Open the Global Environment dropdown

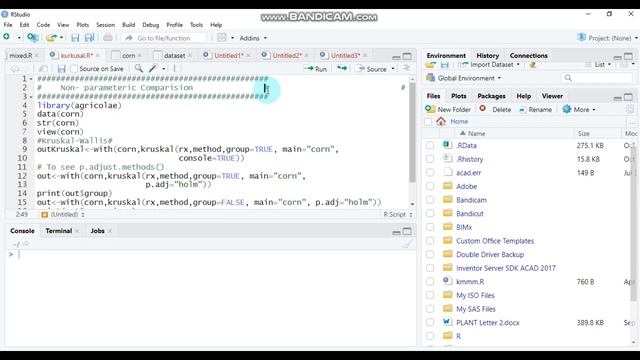[464, 78]
